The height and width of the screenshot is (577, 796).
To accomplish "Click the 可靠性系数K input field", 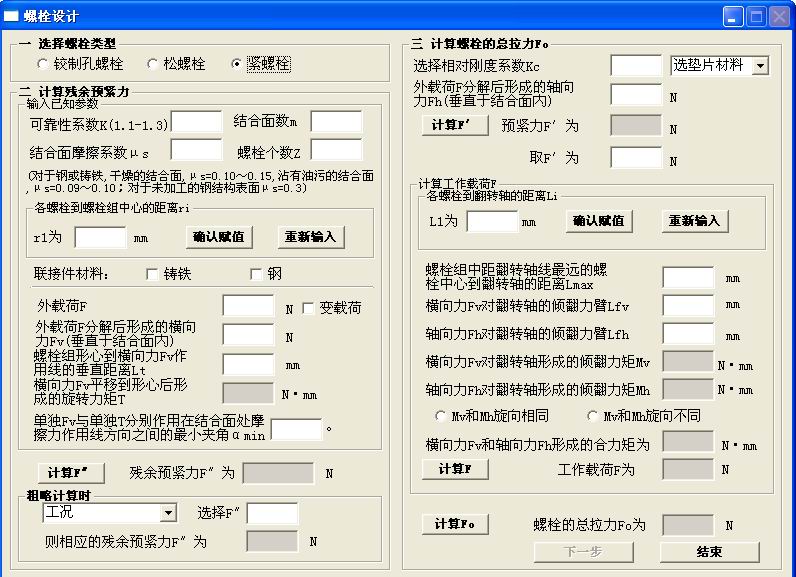I will pos(196,122).
